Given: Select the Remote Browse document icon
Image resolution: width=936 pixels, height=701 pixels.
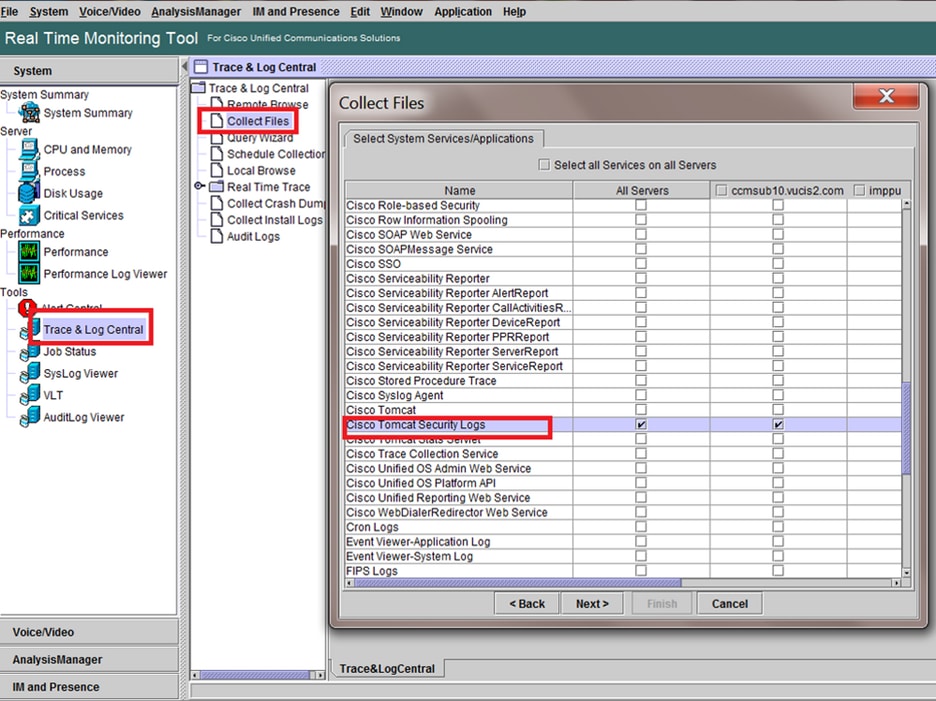Looking at the screenshot, I should click(x=217, y=103).
